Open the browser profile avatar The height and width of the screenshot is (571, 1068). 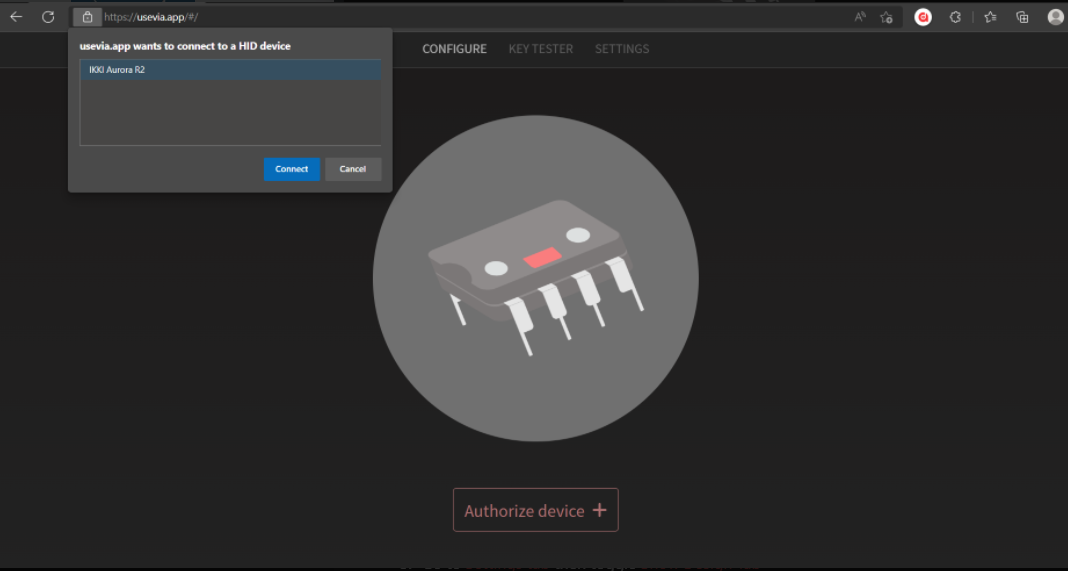point(1055,17)
